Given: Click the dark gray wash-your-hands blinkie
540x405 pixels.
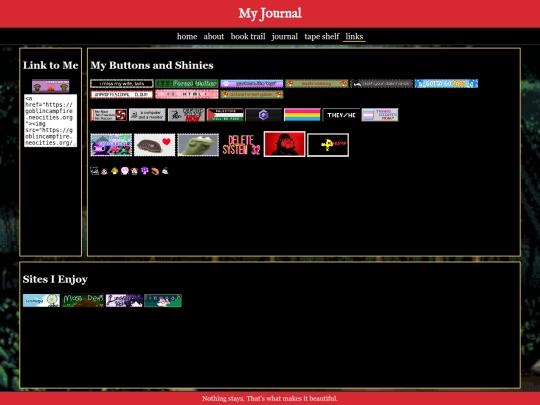Looking at the screenshot, I should coord(382,84).
